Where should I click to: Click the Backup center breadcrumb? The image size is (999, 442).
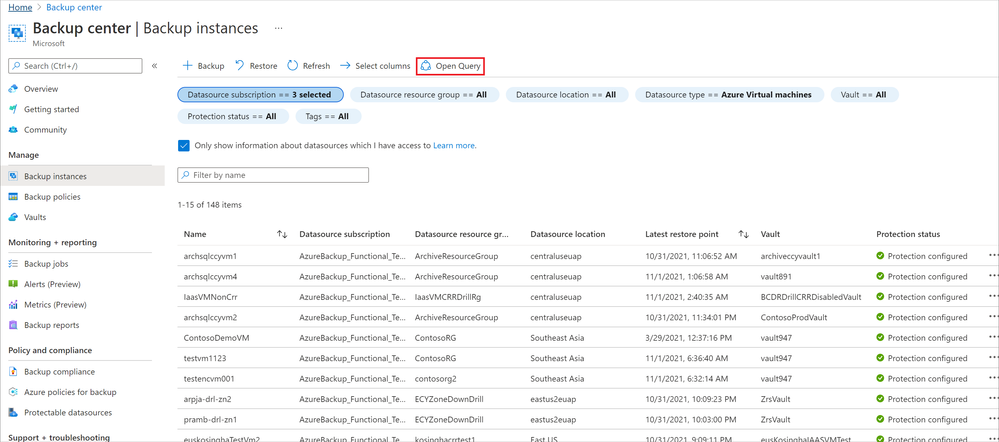[75, 7]
